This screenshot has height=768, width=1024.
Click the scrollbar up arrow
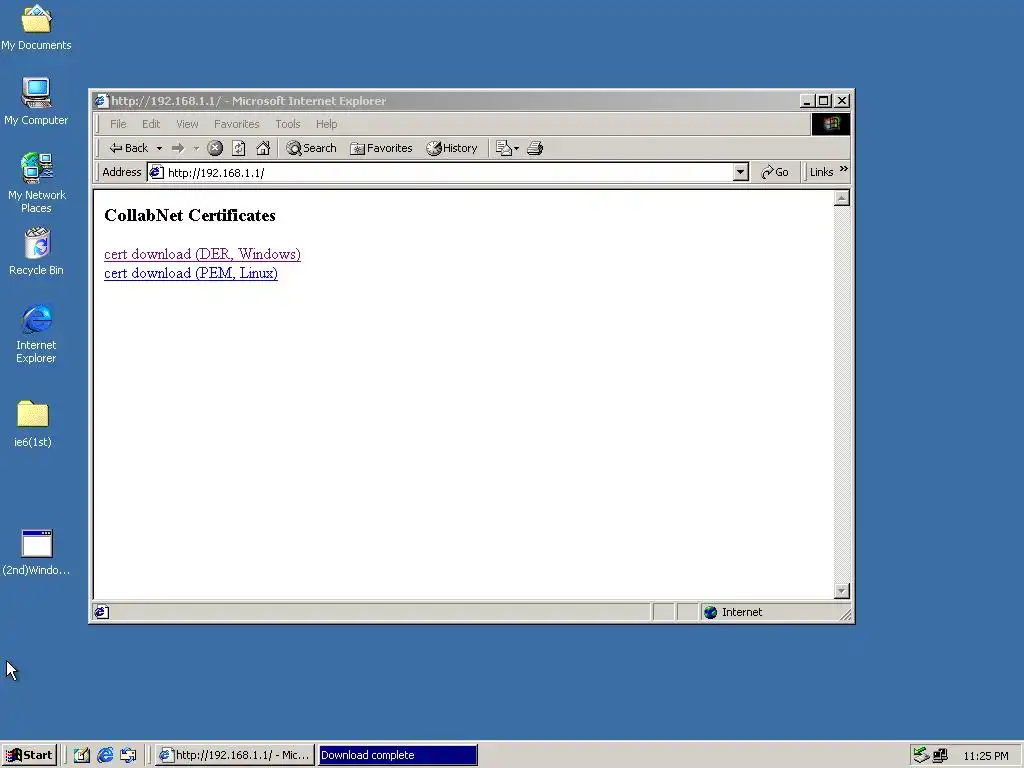click(842, 199)
